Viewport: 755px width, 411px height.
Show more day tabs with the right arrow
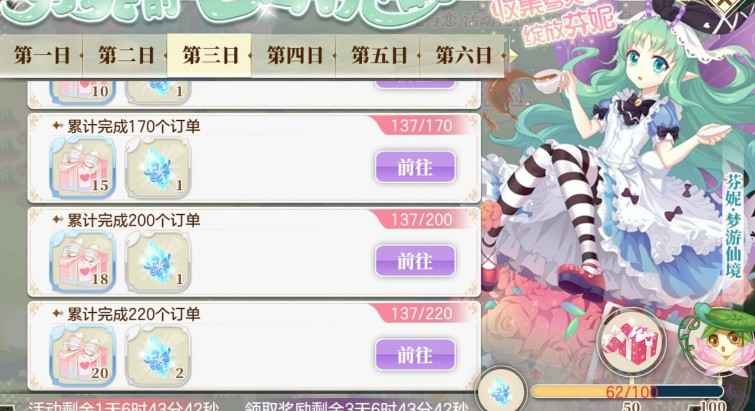[514, 56]
